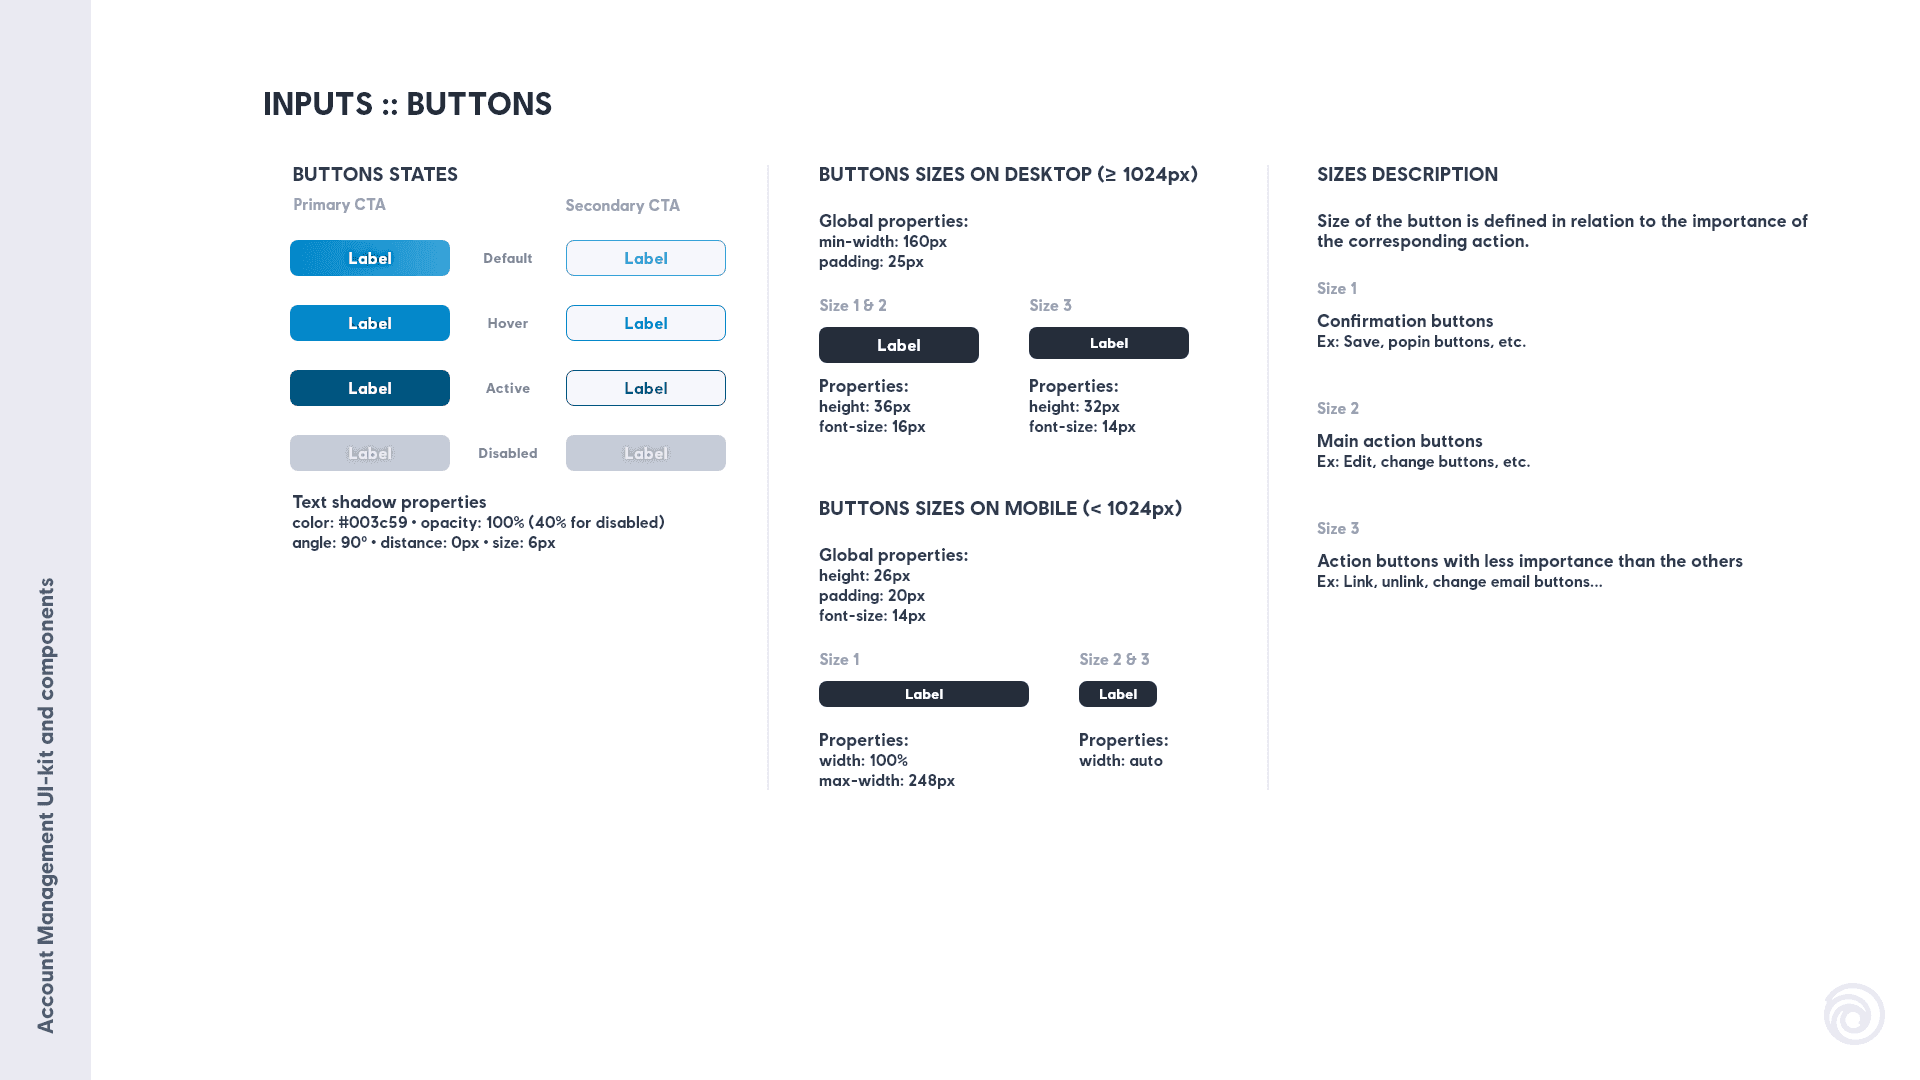Click the Size 3 desktop Label button
1920x1080 pixels.
tap(1108, 343)
